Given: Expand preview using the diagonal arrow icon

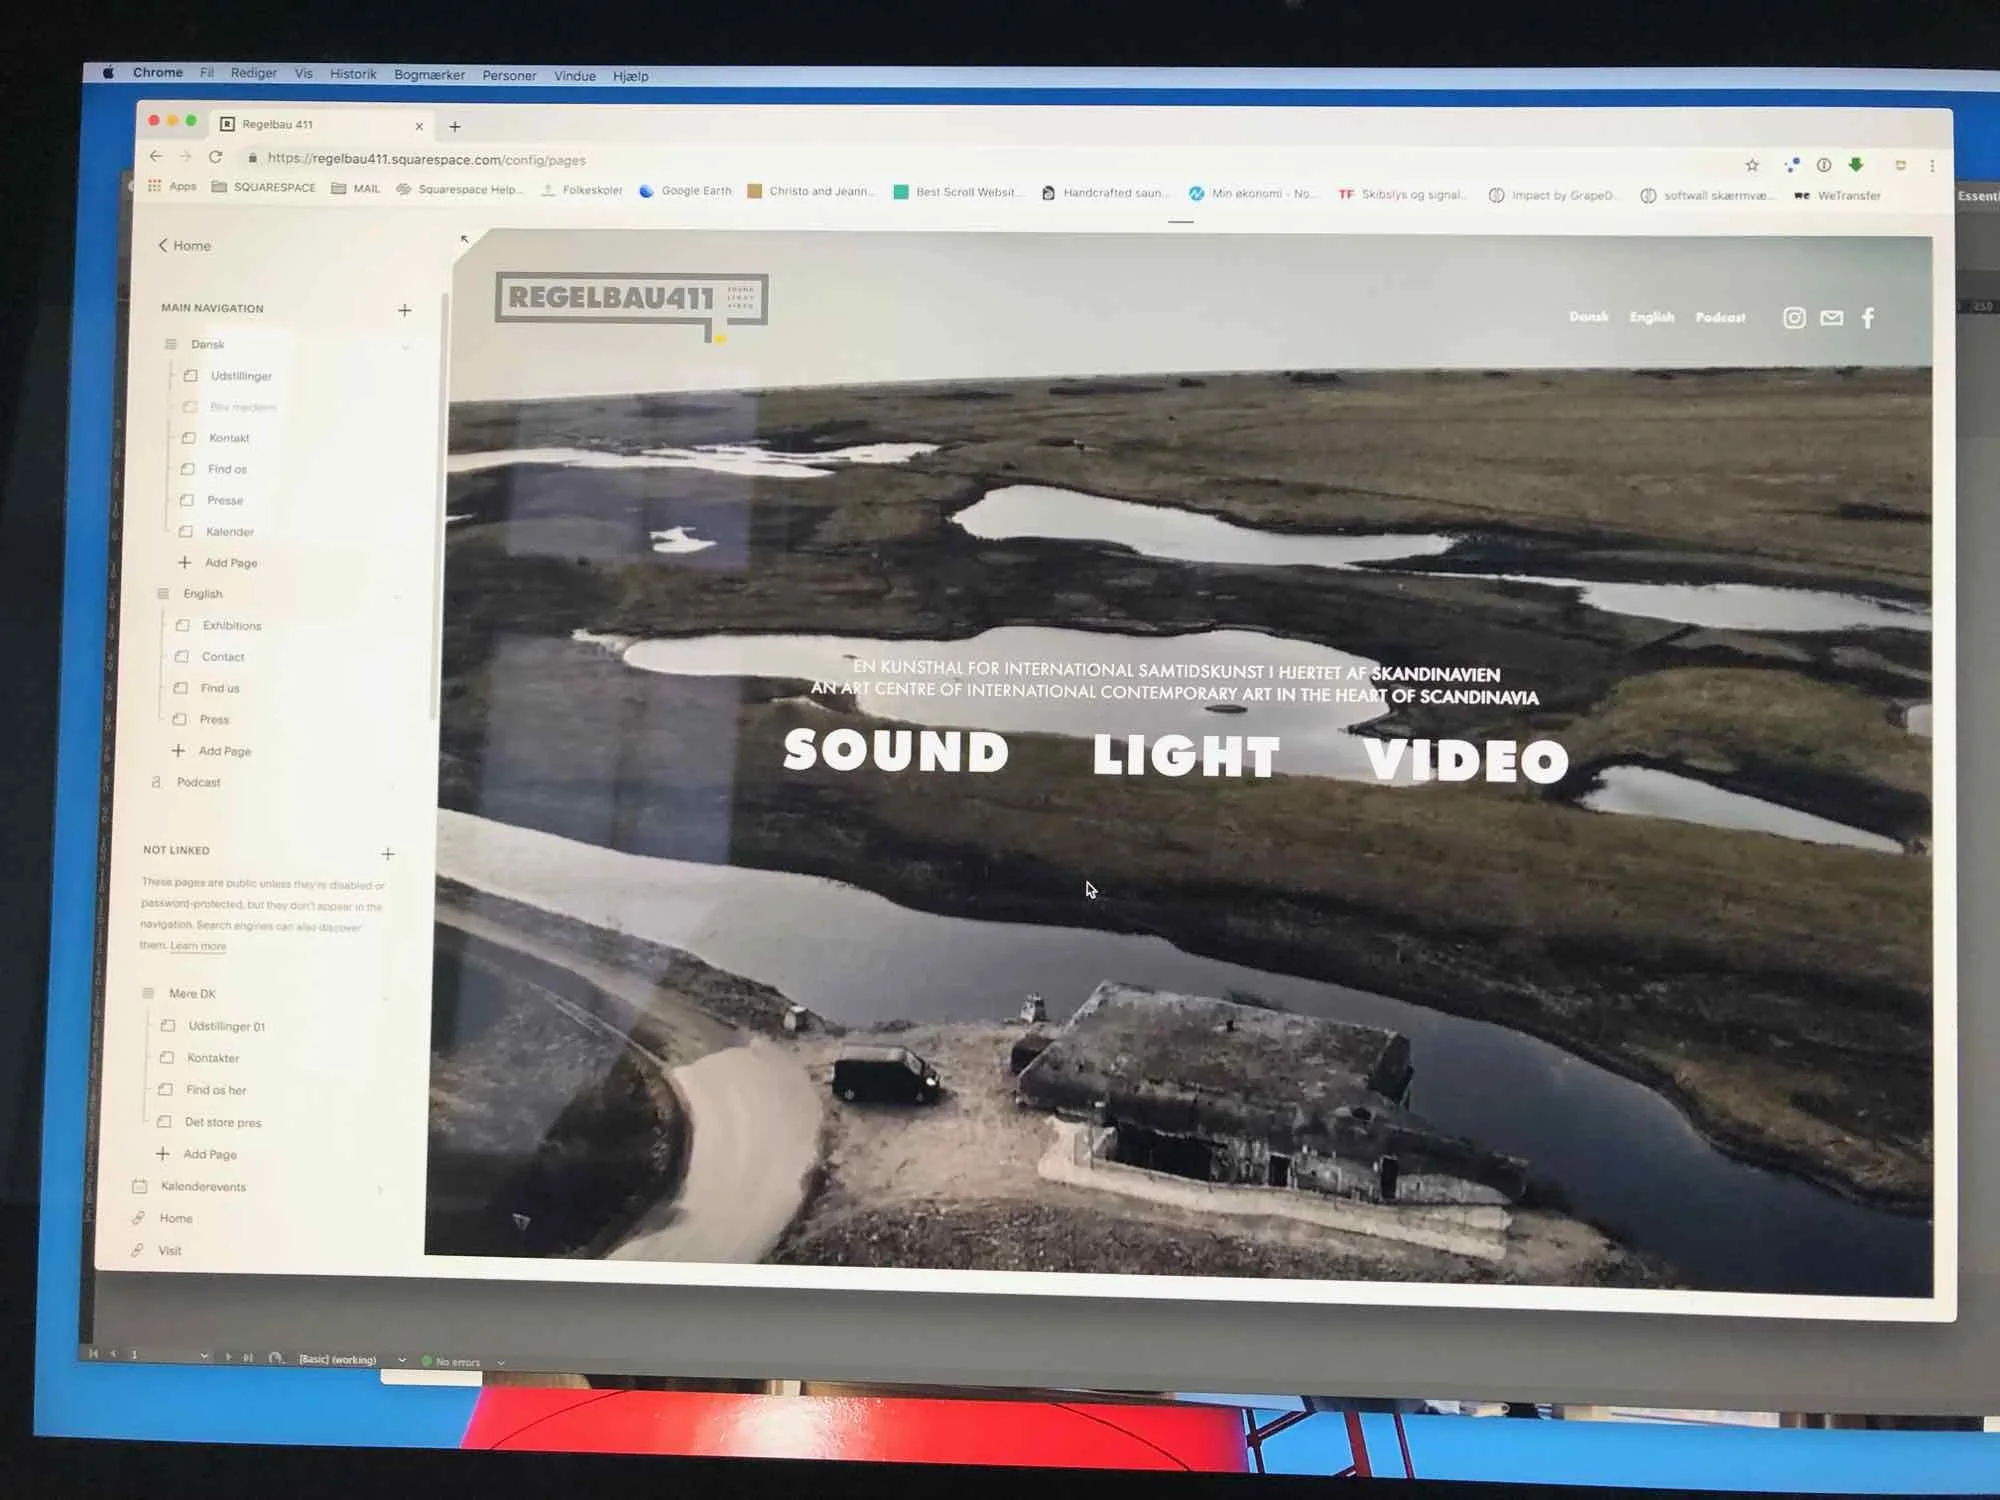Looking at the screenshot, I should (464, 239).
